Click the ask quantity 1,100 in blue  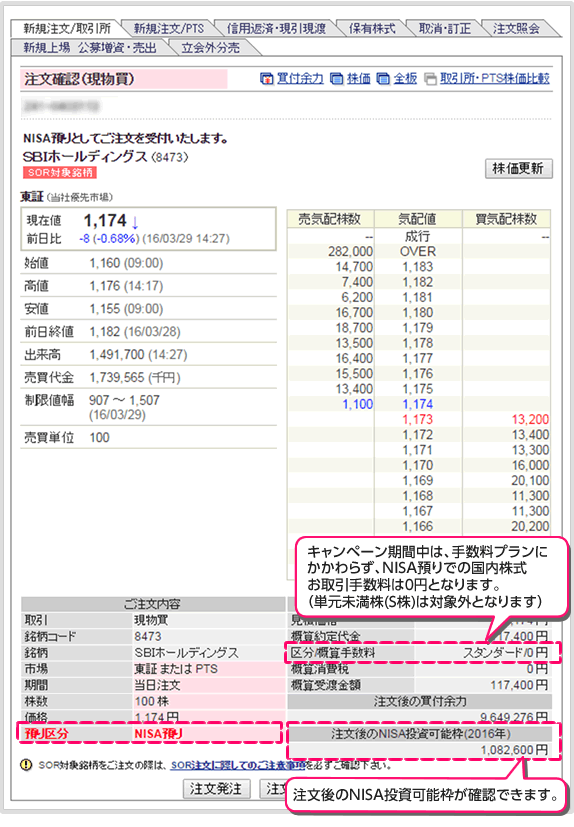tap(358, 405)
